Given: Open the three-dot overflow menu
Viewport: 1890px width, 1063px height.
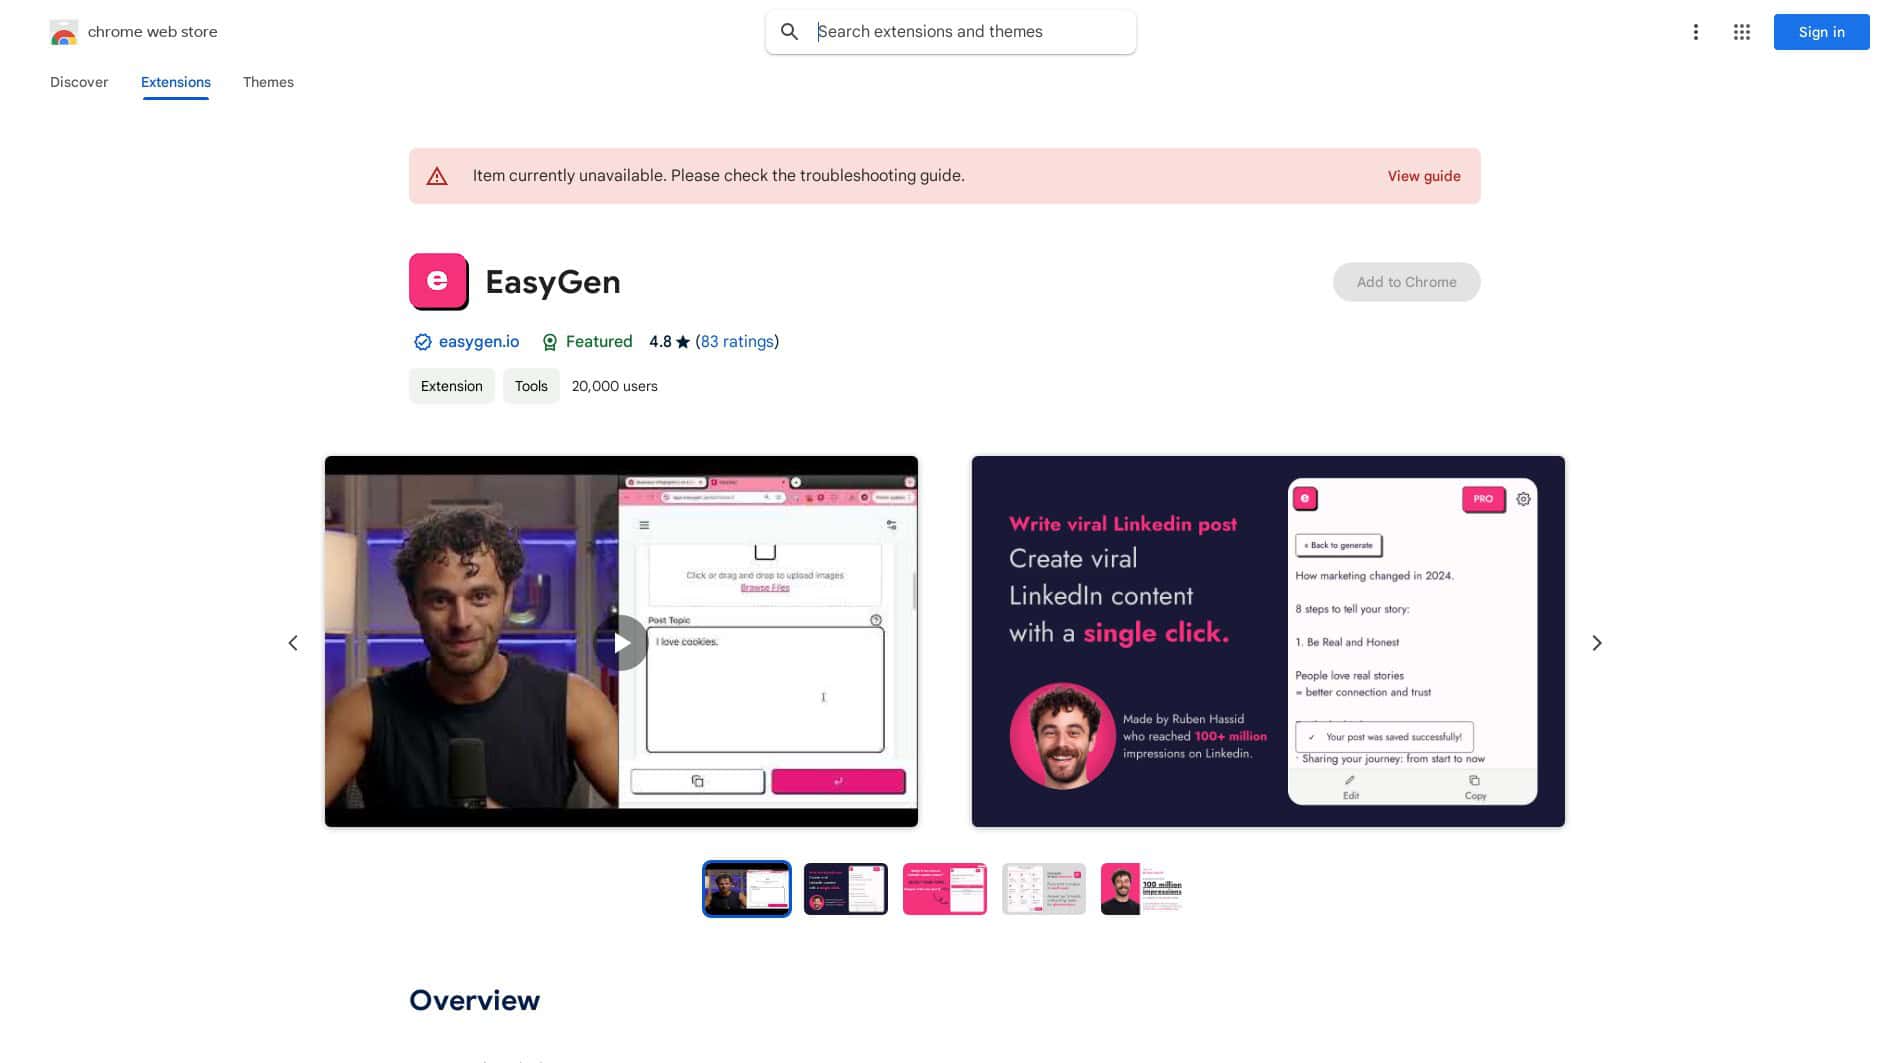Looking at the screenshot, I should point(1696,32).
